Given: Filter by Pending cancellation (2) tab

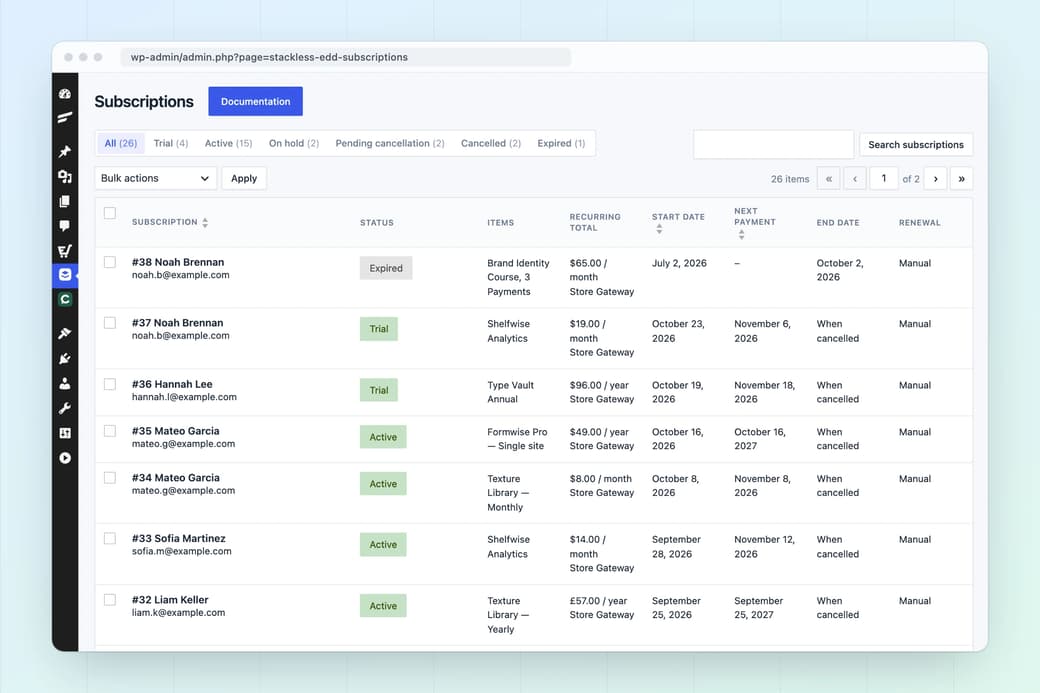Looking at the screenshot, I should tap(390, 143).
